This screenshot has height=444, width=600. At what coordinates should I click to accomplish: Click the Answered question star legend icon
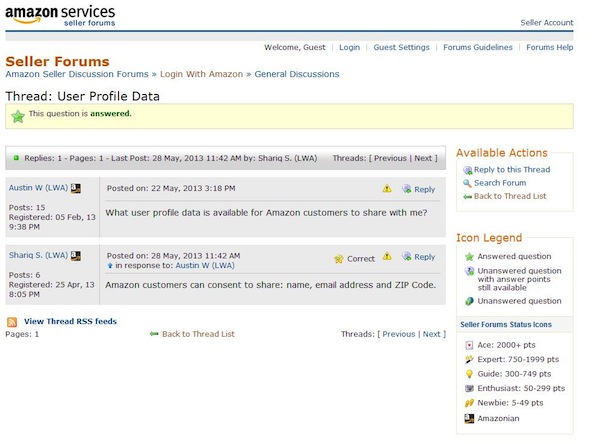point(469,256)
